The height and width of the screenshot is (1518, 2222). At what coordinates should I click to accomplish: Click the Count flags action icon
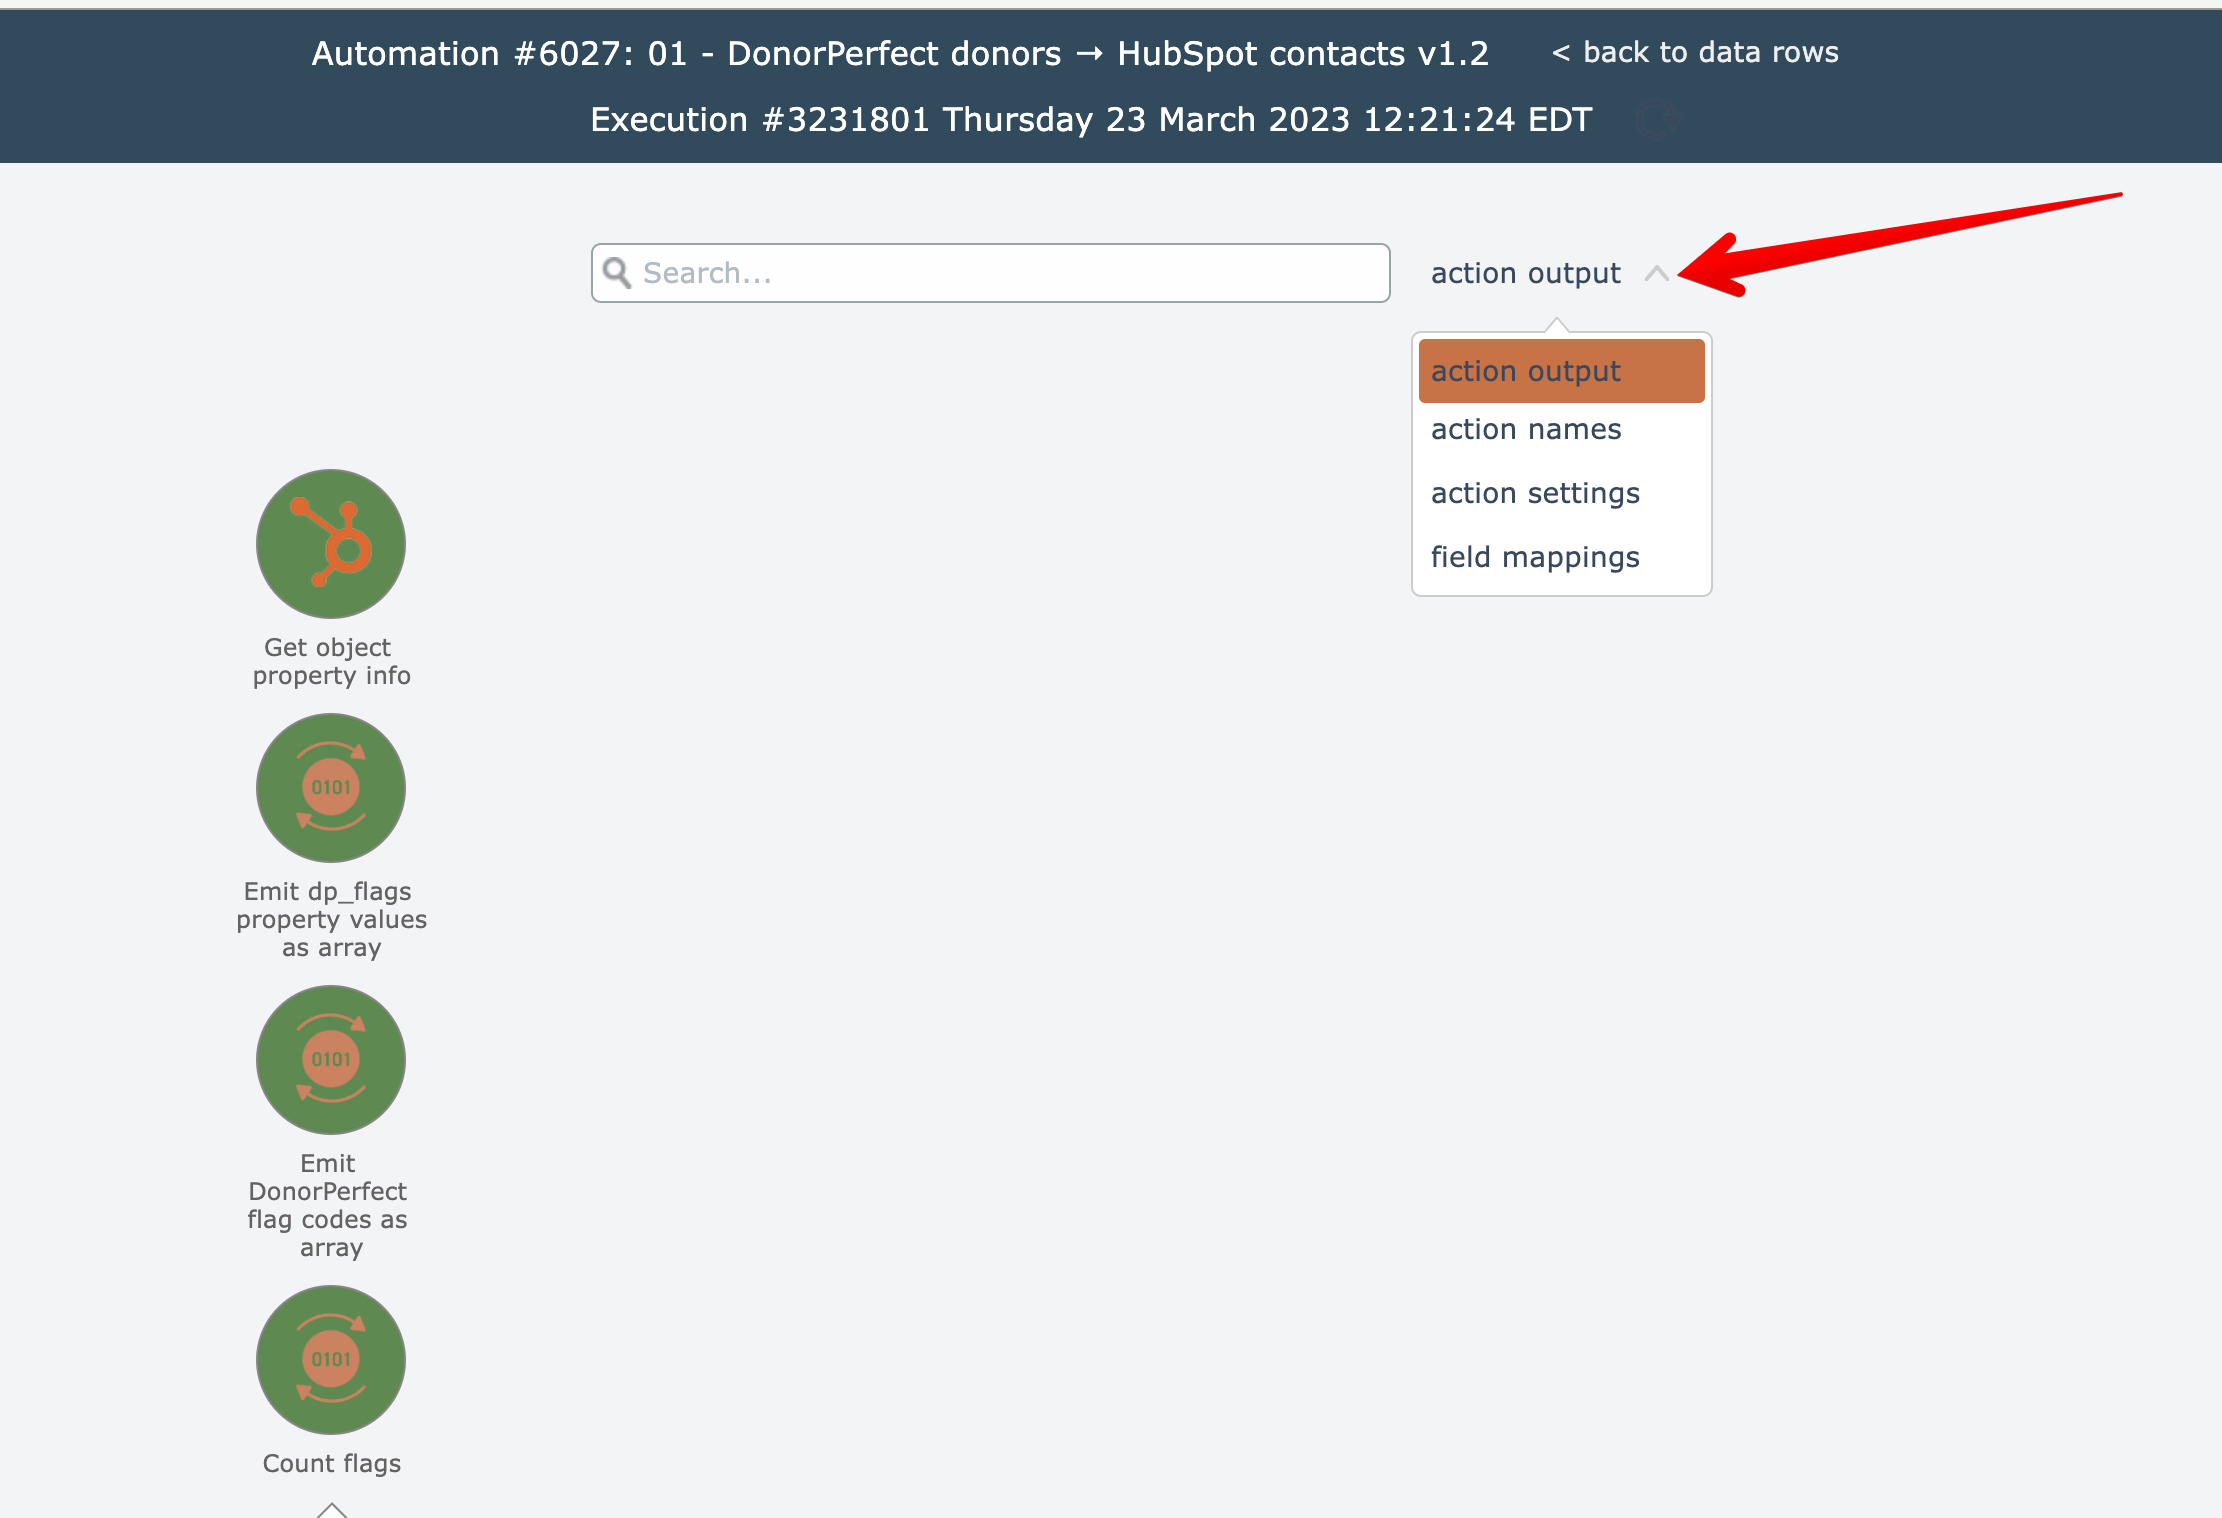(x=331, y=1360)
